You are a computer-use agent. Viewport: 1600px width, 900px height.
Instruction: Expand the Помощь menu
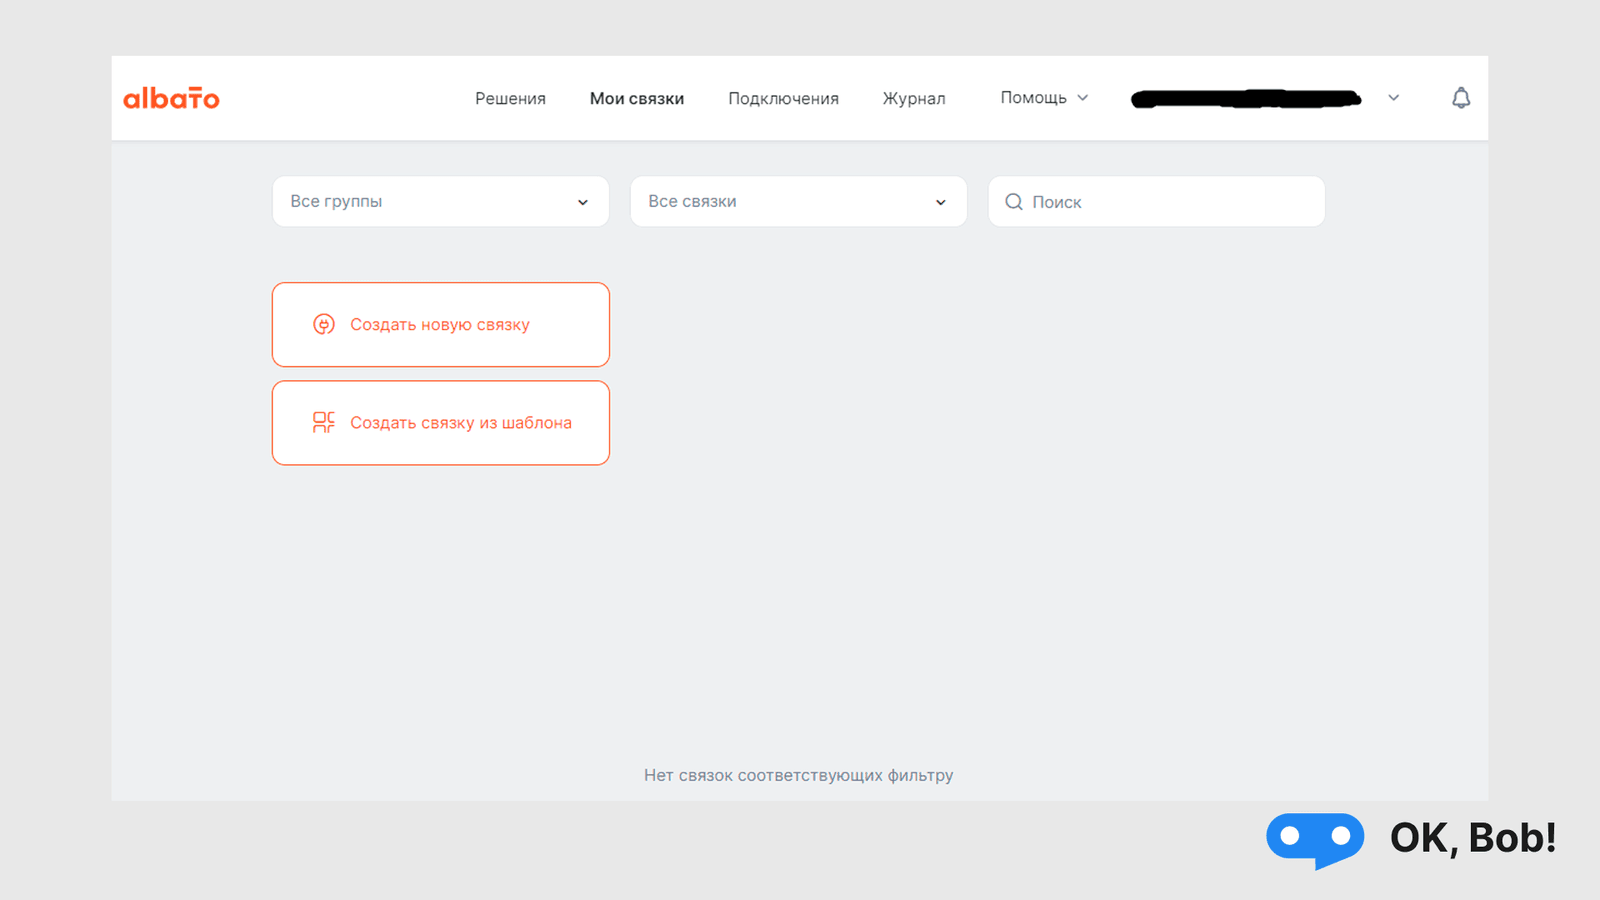1033,98
